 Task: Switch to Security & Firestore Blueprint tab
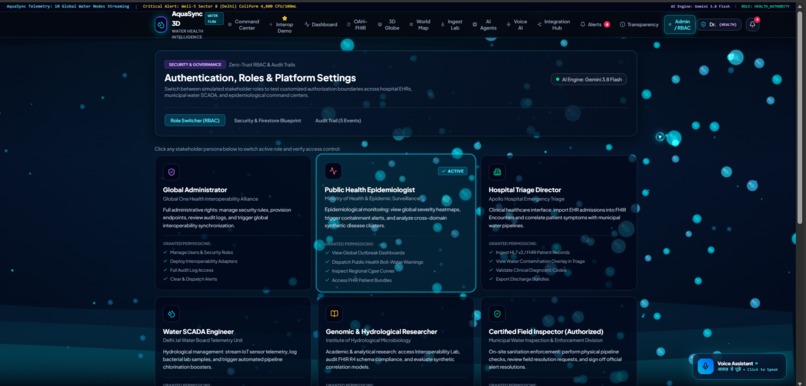(267, 120)
